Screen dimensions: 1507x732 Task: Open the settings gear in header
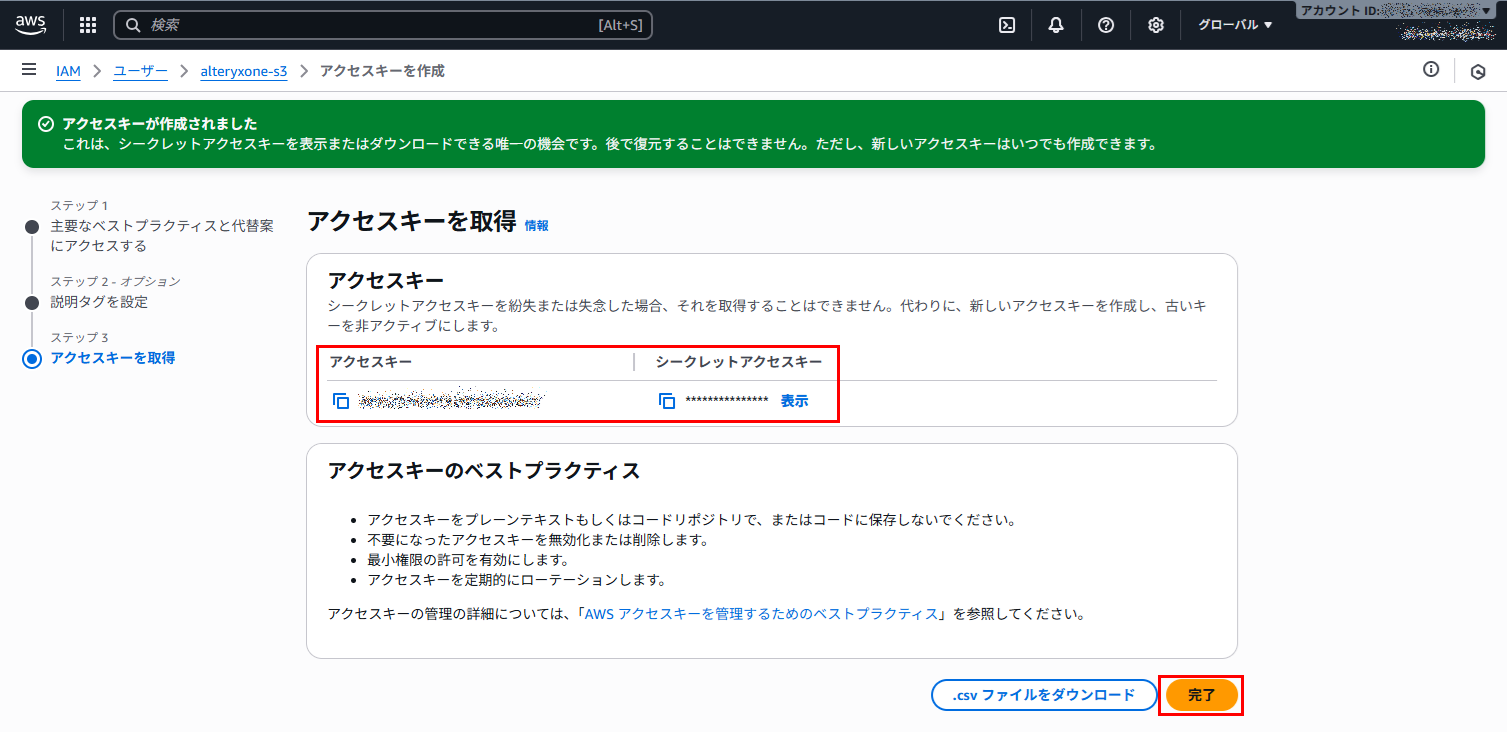pyautogui.click(x=1156, y=25)
